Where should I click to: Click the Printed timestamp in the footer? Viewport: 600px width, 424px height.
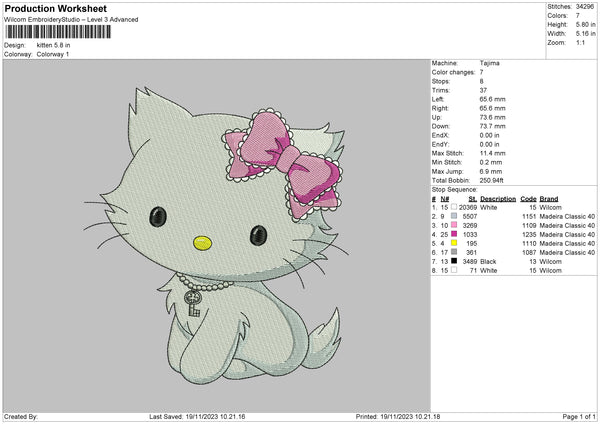click(x=398, y=416)
